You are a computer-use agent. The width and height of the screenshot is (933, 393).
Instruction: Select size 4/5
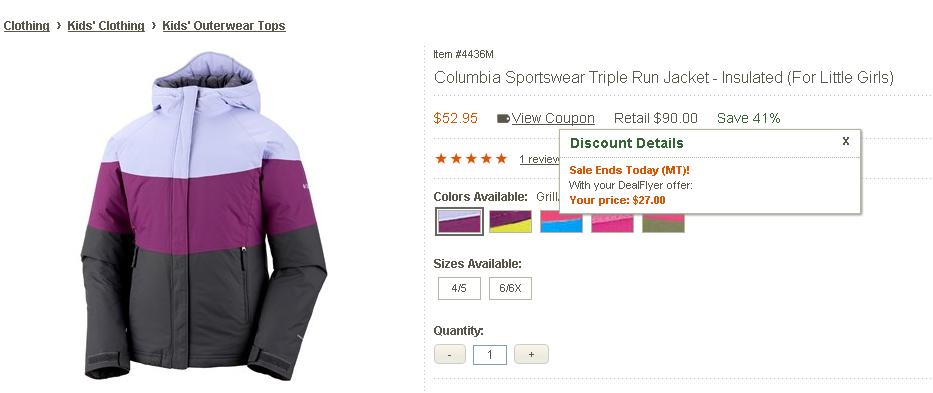tap(459, 288)
